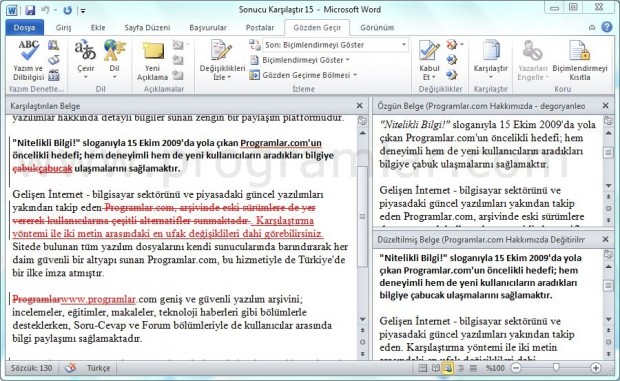
Task: Close the Karşılaştırılan Belge pane
Action: pyautogui.click(x=359, y=106)
